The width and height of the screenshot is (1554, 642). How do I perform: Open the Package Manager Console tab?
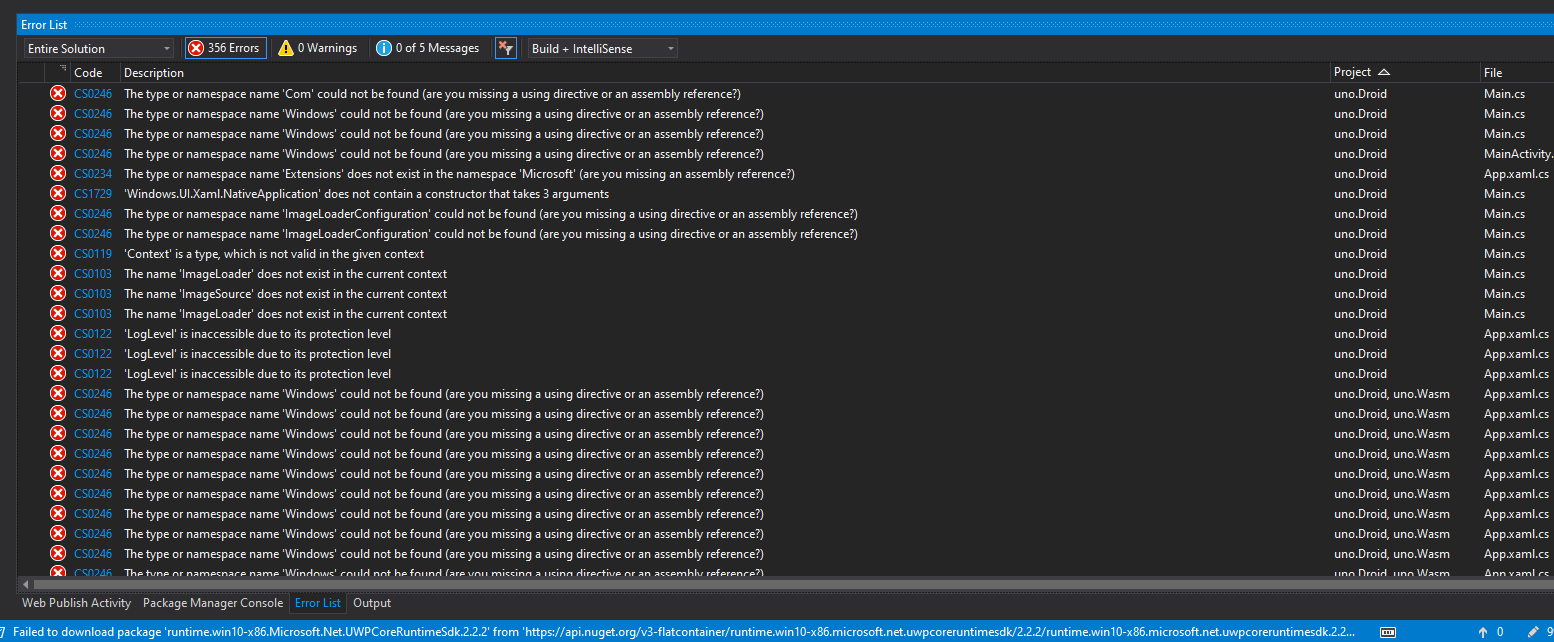tap(213, 602)
